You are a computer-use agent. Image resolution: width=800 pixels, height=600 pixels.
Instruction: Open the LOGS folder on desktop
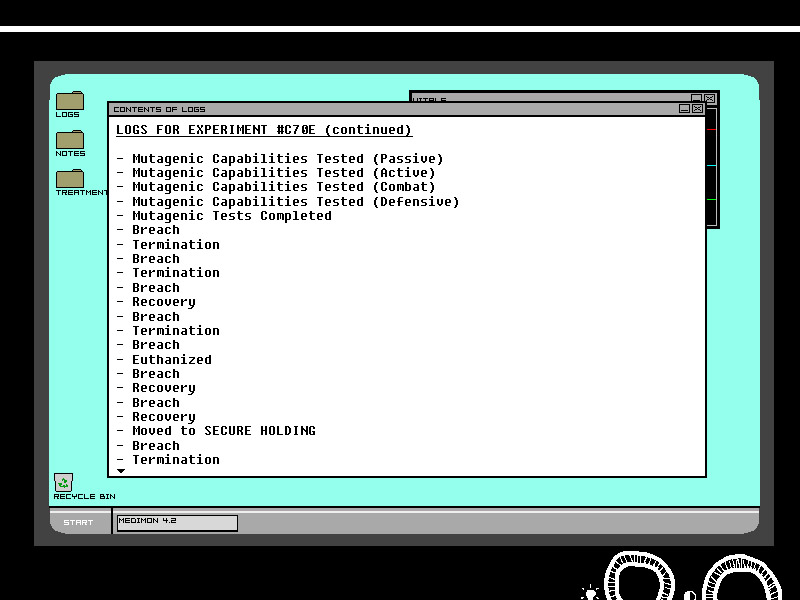[69, 102]
